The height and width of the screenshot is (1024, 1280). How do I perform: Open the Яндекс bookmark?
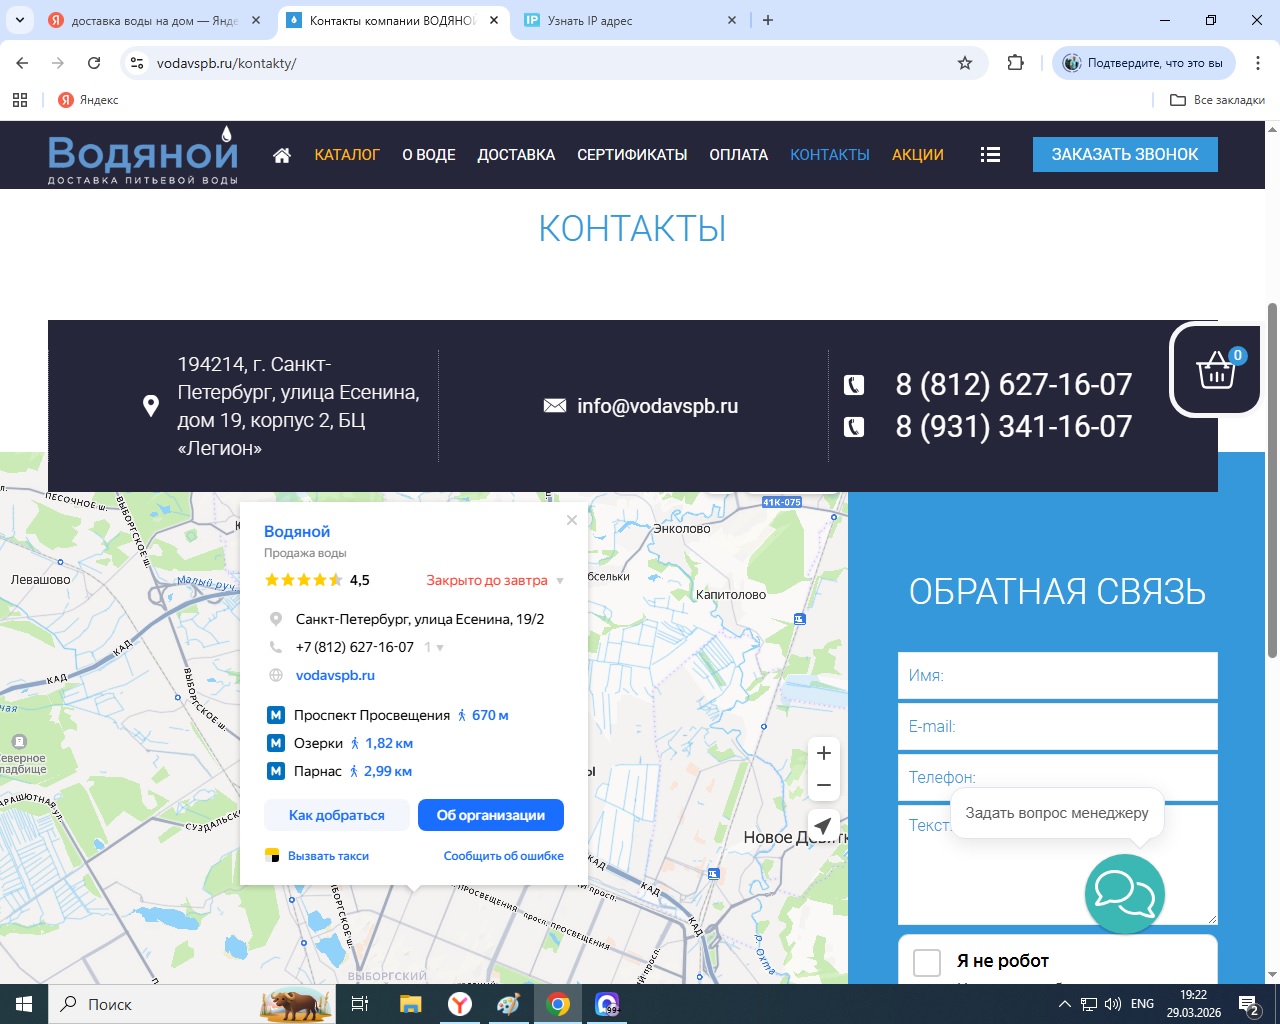click(x=88, y=100)
